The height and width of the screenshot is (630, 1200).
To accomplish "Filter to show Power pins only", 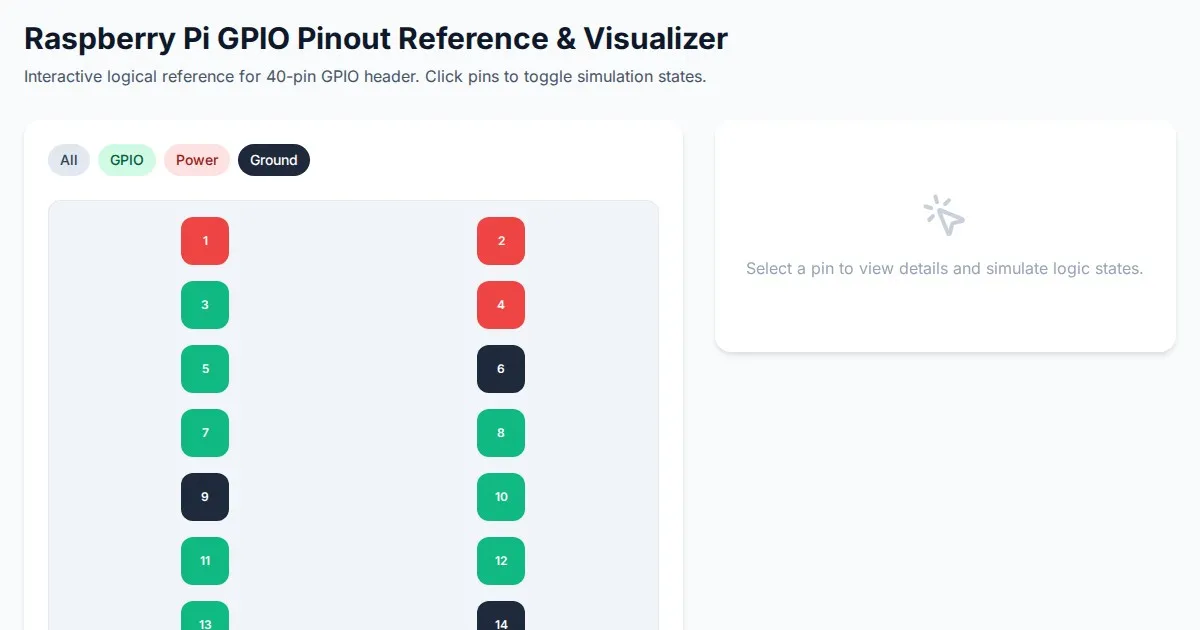I will (x=197, y=160).
